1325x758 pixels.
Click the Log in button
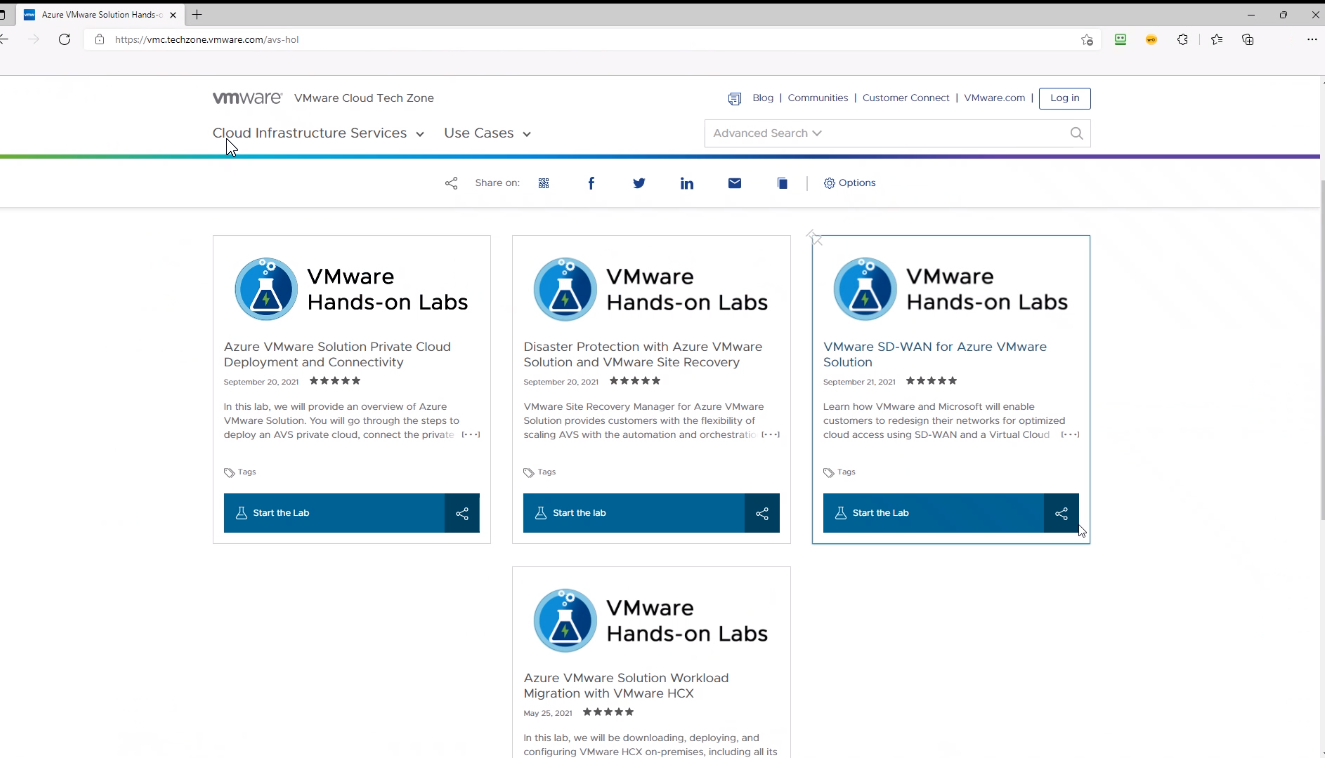pos(1064,98)
